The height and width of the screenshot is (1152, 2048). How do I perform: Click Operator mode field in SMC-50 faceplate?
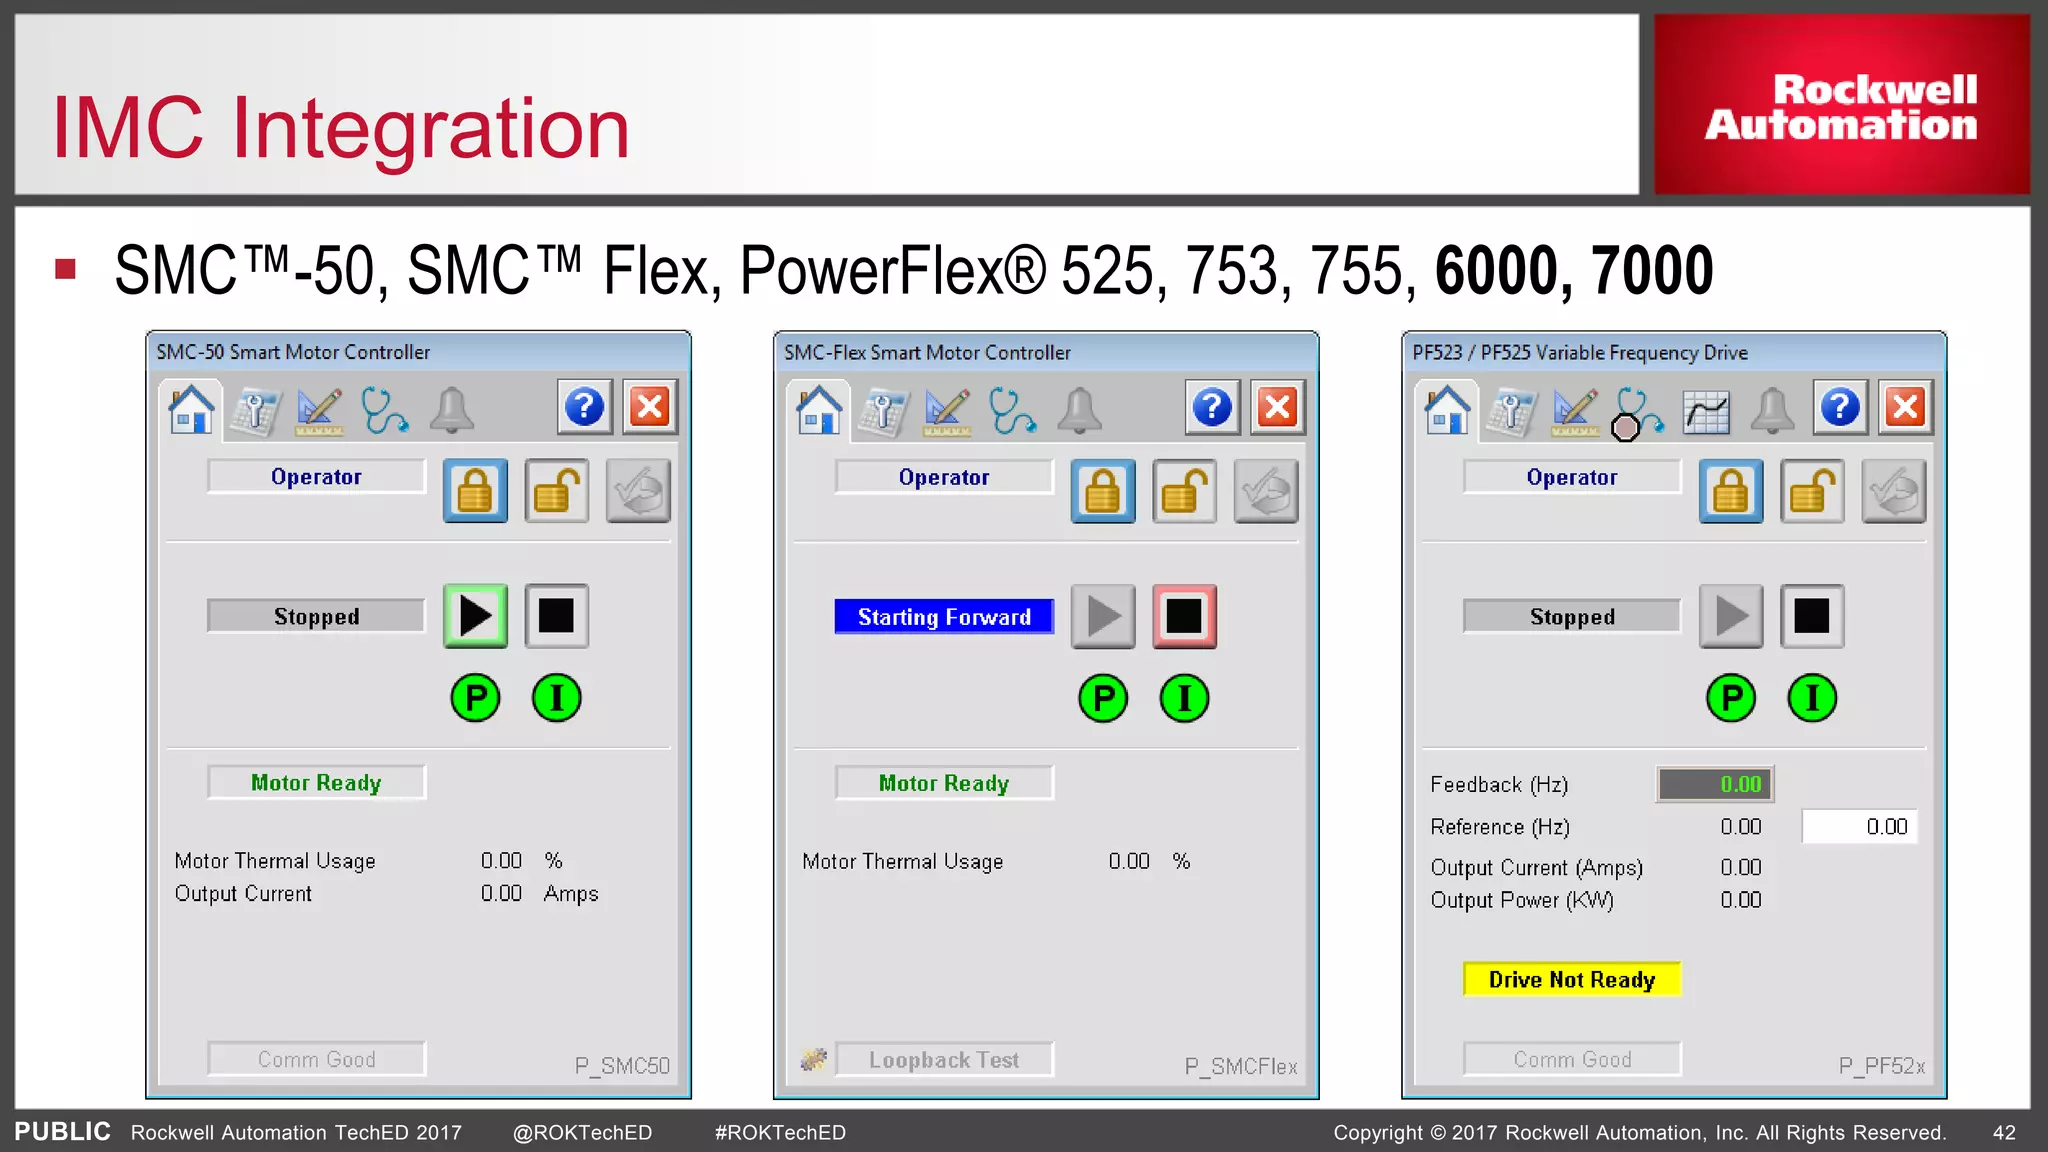point(316,477)
